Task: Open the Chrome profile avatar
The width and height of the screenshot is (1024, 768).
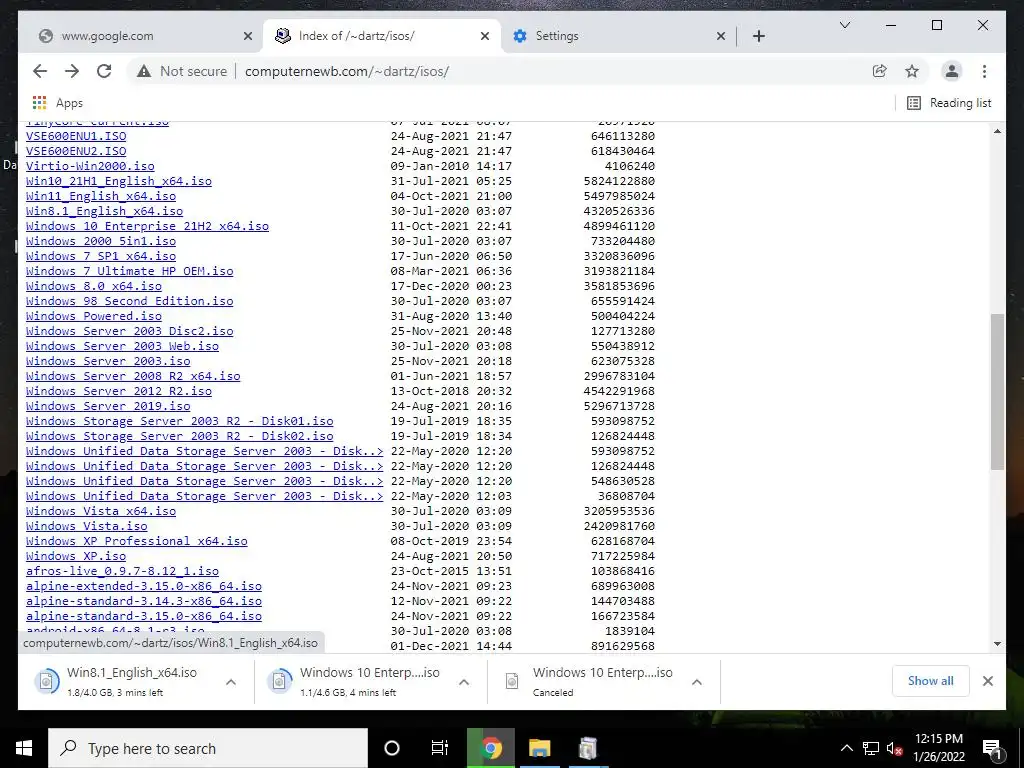Action: coord(952,71)
